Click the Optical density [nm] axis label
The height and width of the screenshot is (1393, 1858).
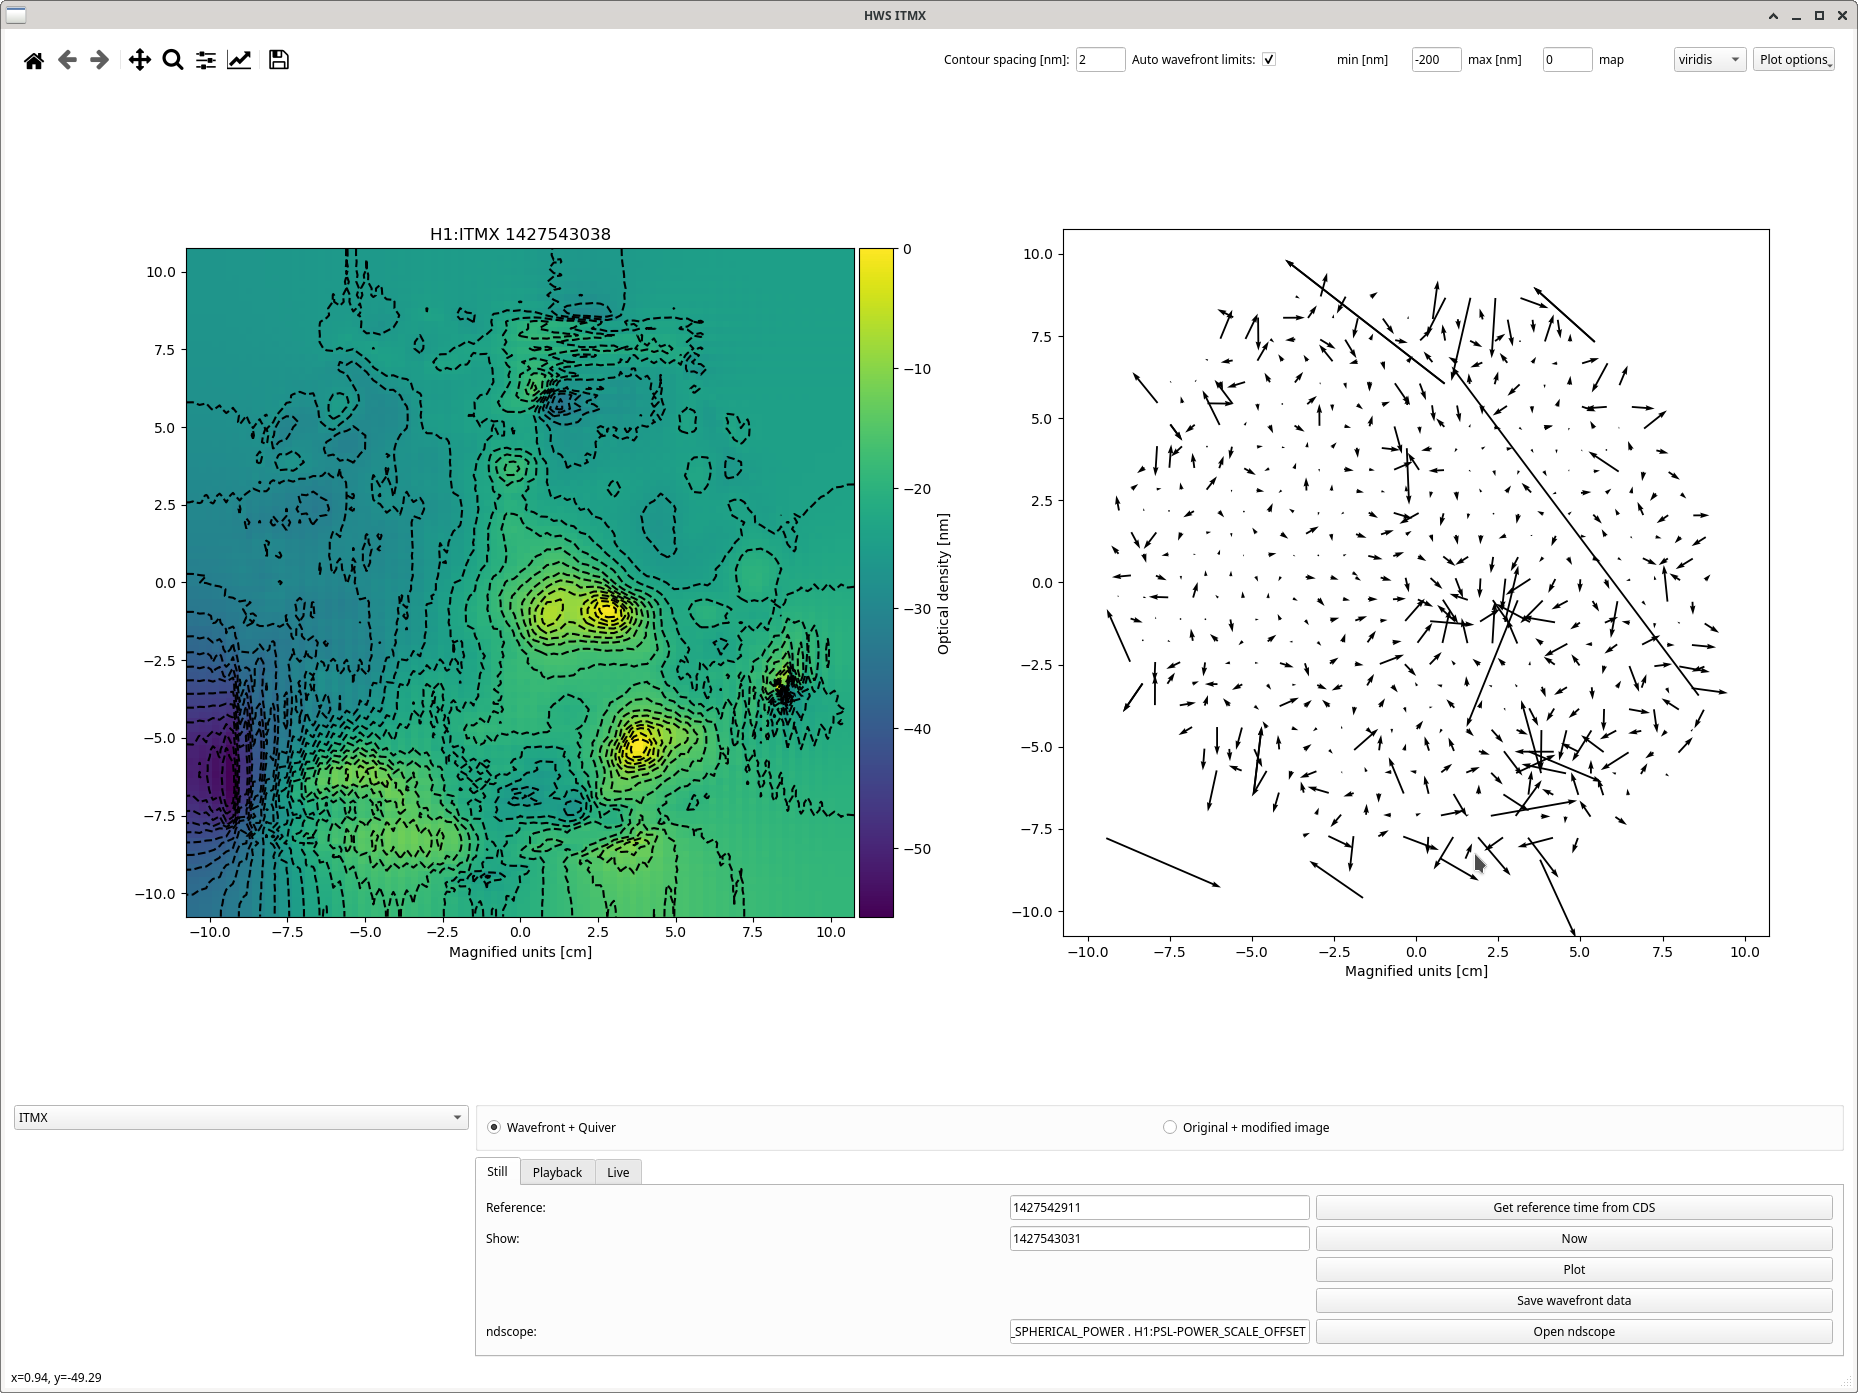(943, 584)
